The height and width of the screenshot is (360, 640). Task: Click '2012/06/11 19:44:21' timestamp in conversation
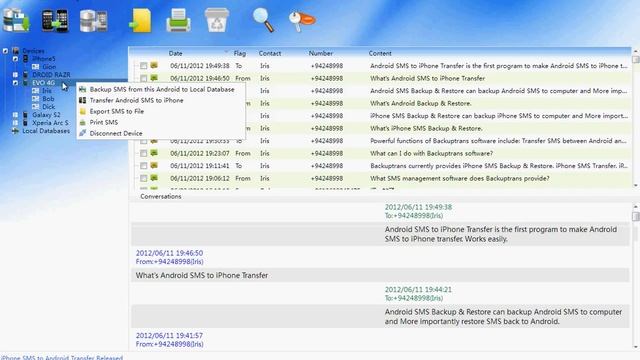point(418,289)
